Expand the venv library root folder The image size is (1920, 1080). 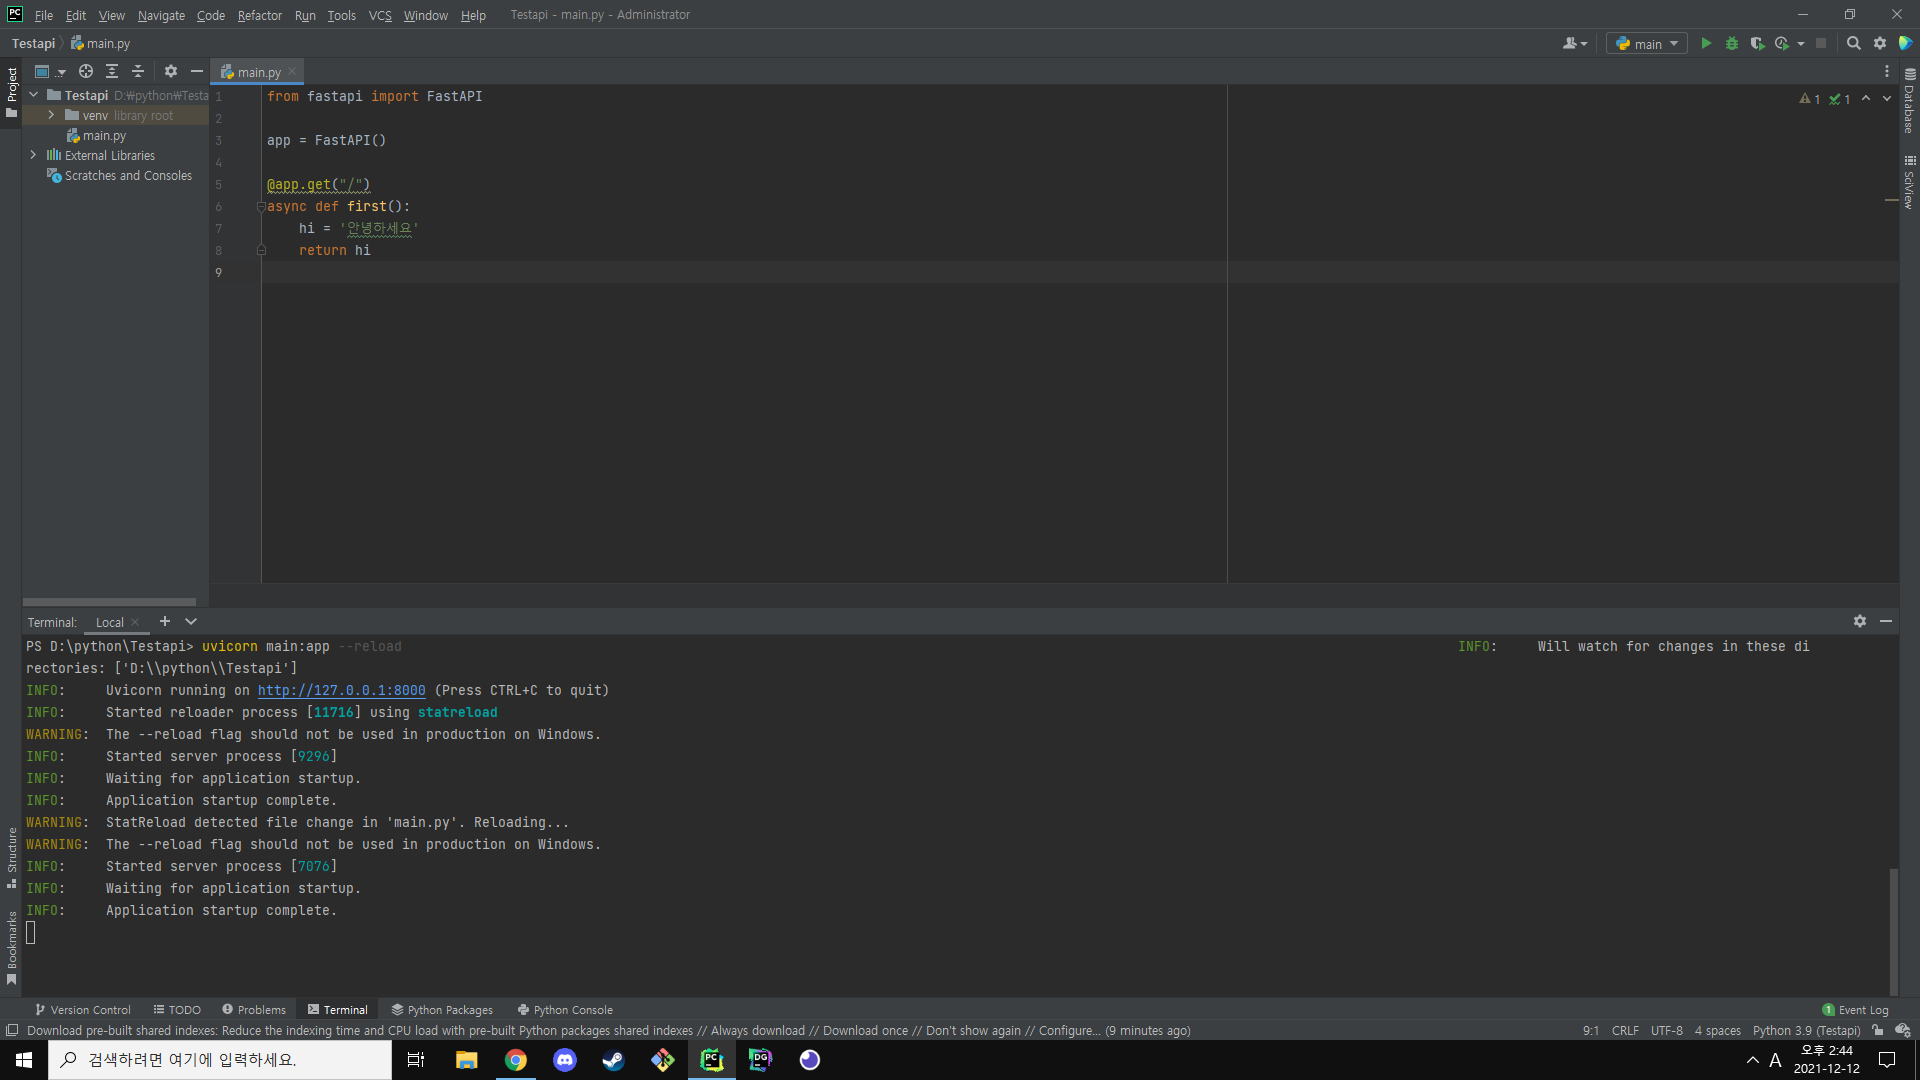(x=51, y=115)
